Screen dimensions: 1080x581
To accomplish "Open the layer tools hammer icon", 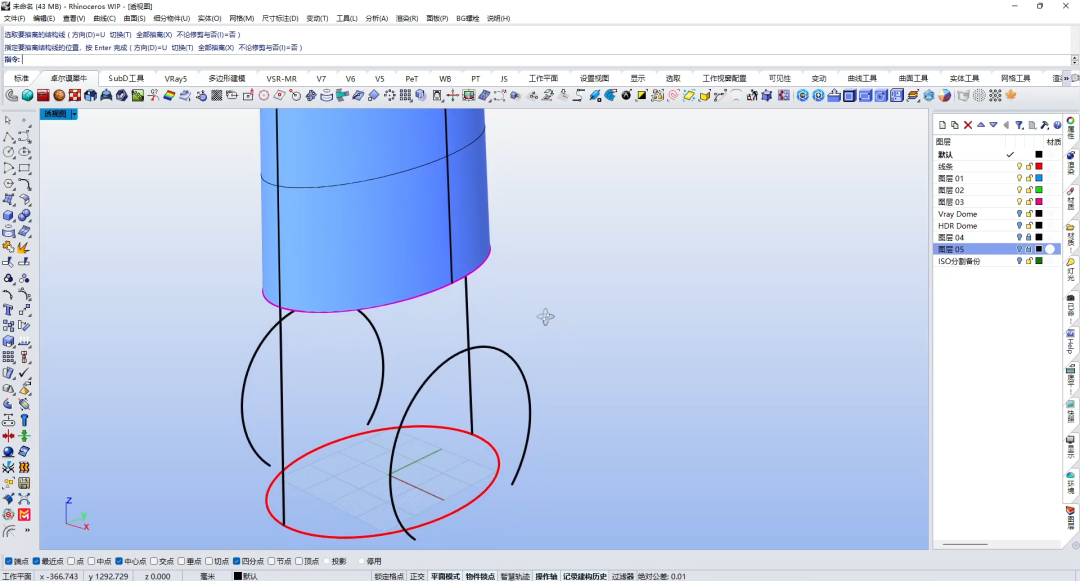I will pyautogui.click(x=1045, y=125).
